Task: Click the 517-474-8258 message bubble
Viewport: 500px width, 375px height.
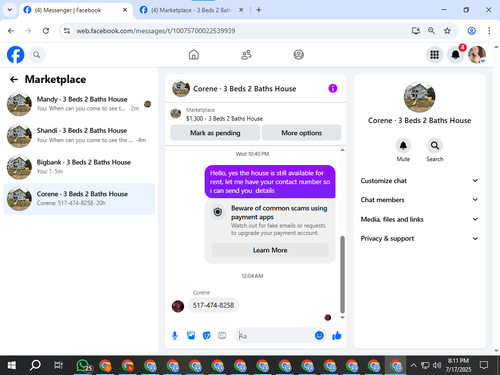Action: point(213,305)
